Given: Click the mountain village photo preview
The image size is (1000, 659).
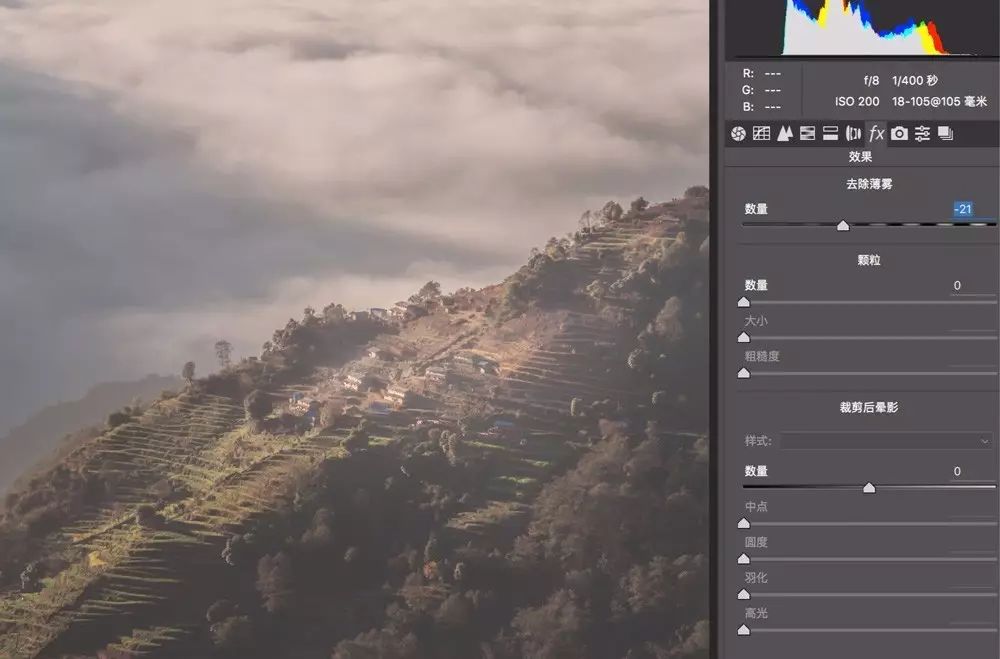Looking at the screenshot, I should (354, 329).
